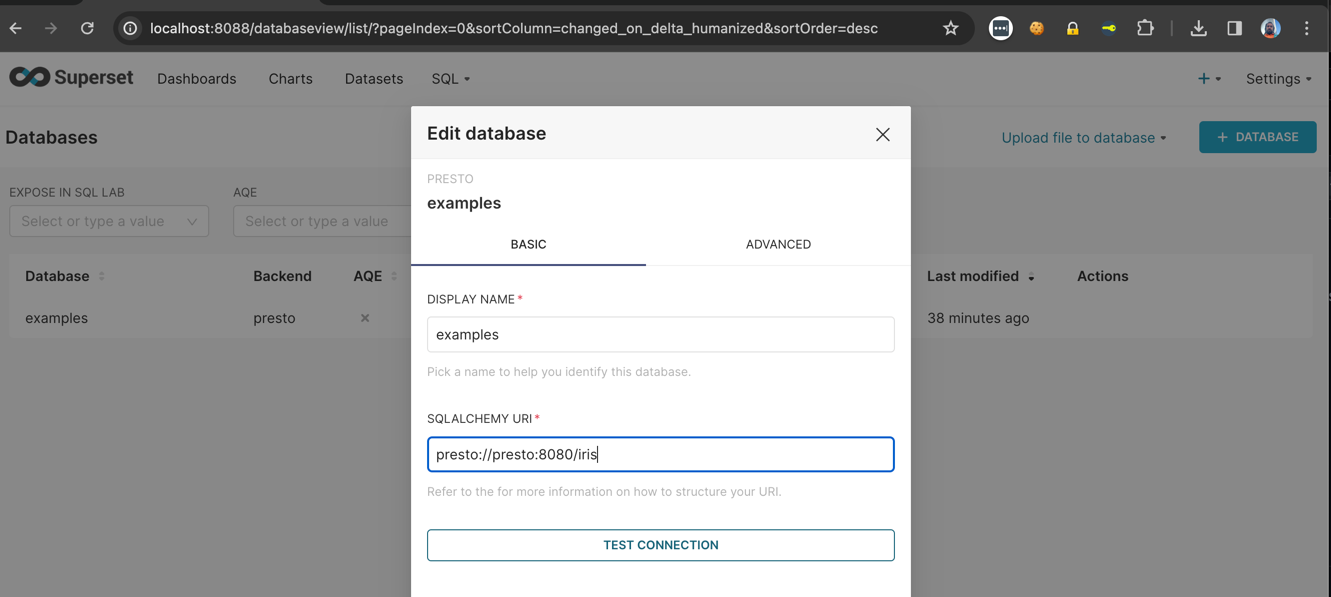Click the Backend column header
This screenshot has height=597, width=1331.
coord(282,276)
